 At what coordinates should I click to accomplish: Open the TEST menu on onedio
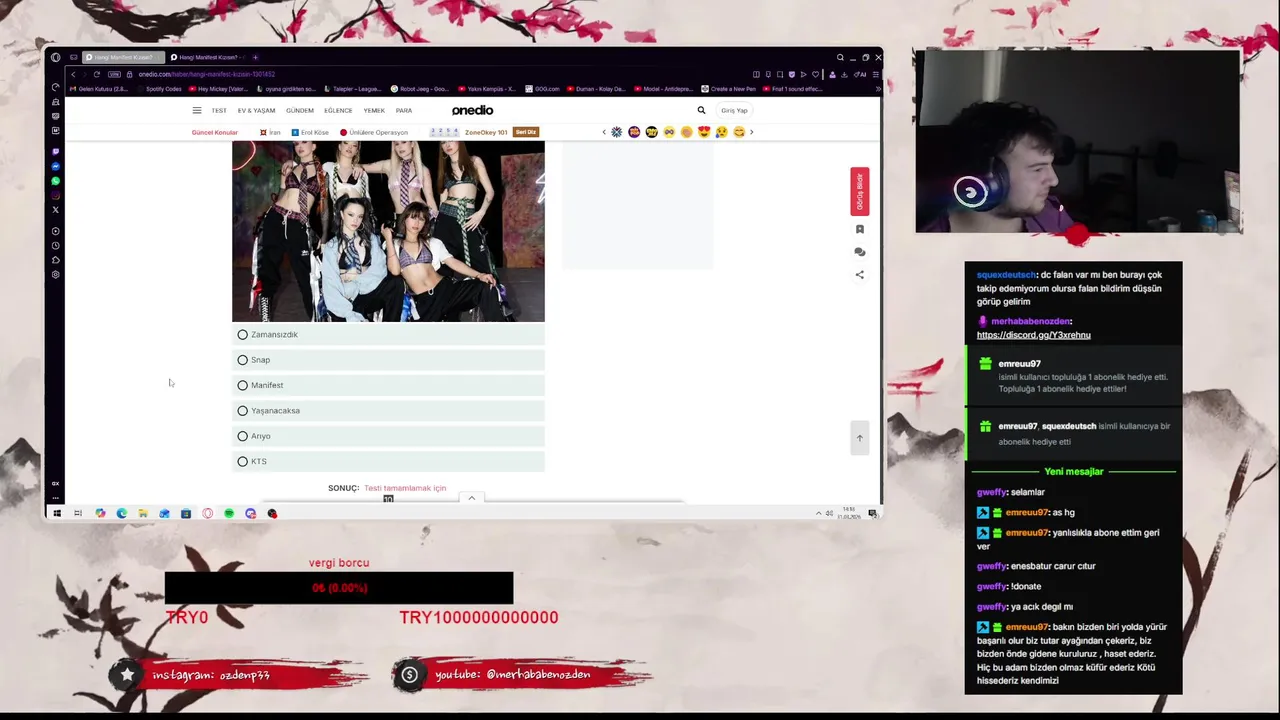(x=219, y=111)
